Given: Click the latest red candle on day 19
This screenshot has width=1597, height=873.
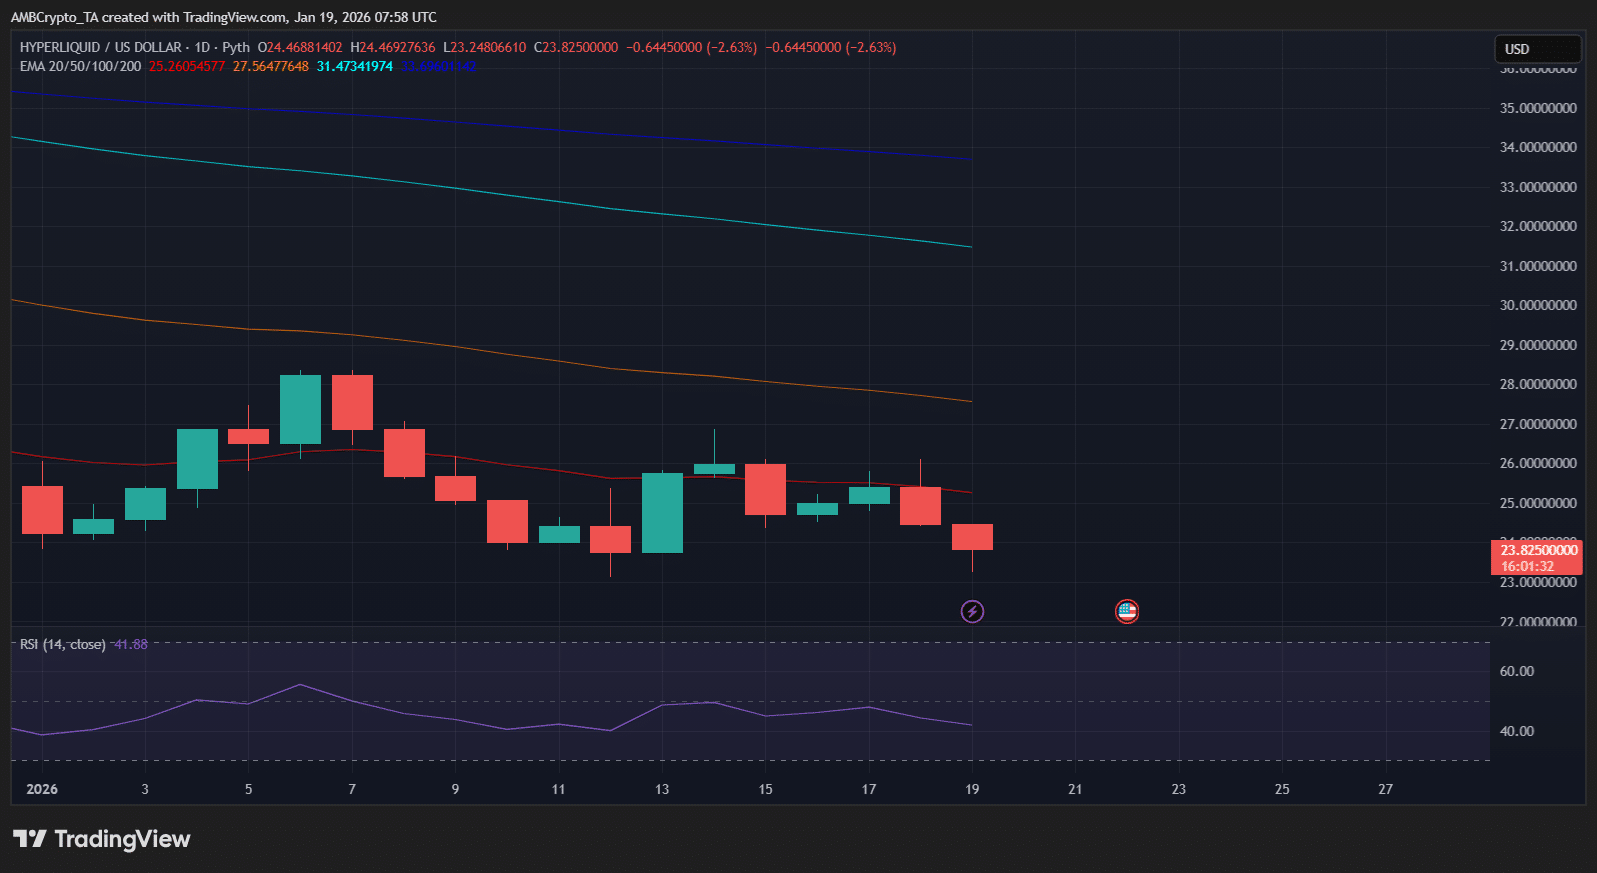Looking at the screenshot, I should [972, 537].
